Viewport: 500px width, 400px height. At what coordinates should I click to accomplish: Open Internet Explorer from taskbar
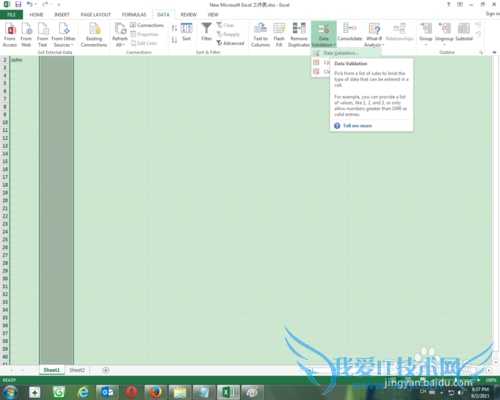(83, 392)
